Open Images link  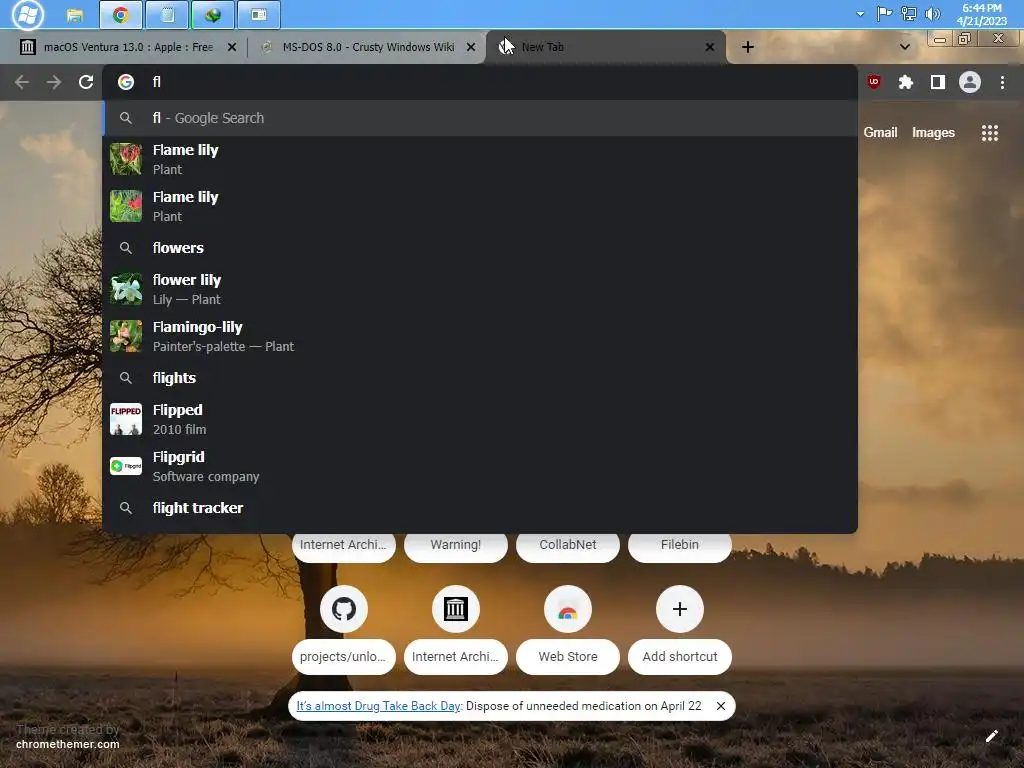click(933, 133)
